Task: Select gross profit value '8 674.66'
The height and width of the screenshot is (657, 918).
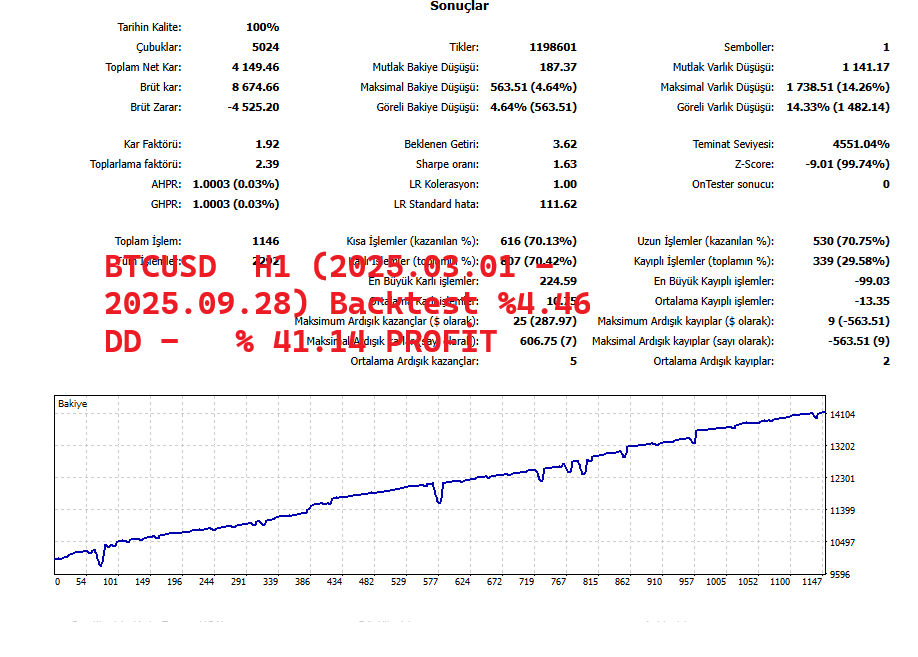Action: click(x=255, y=87)
